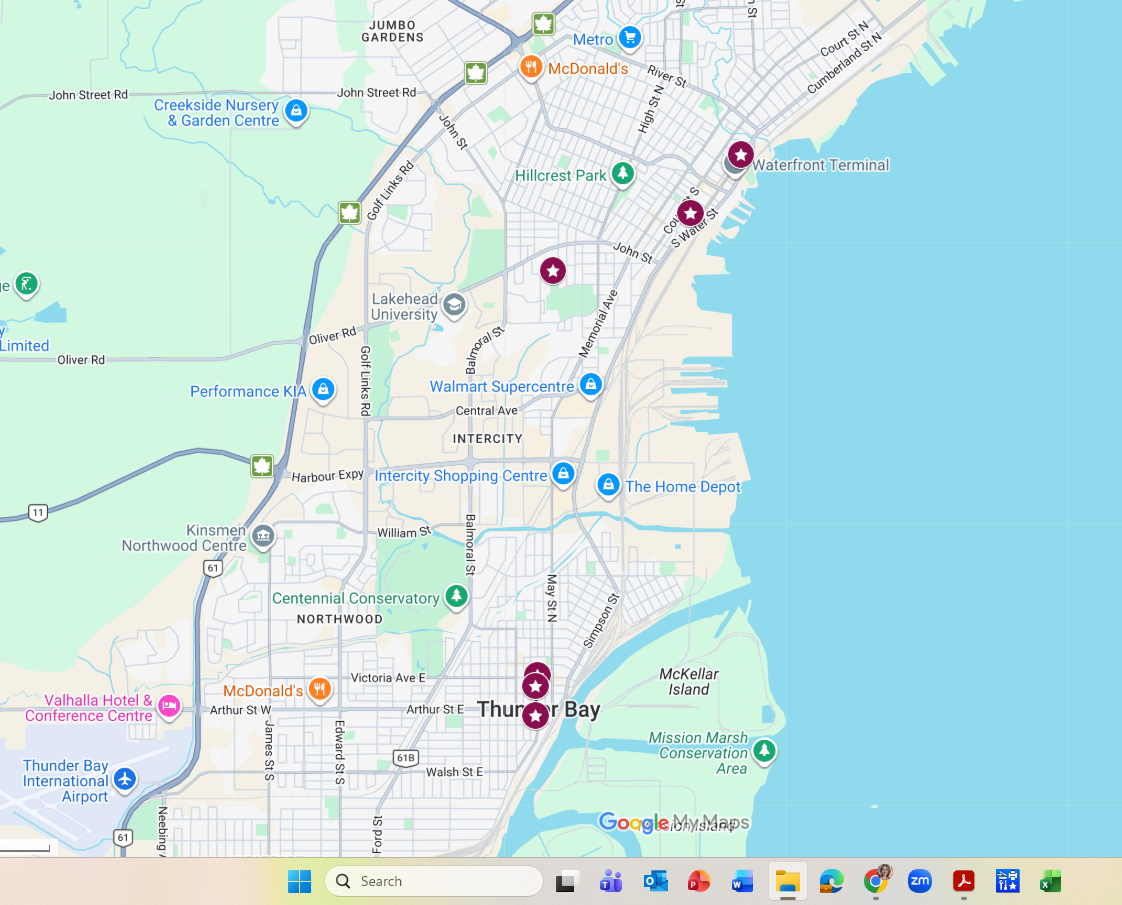Viewport: 1122px width, 905px height.
Task: Select the star marker at Waterfront Terminal
Action: point(741,155)
